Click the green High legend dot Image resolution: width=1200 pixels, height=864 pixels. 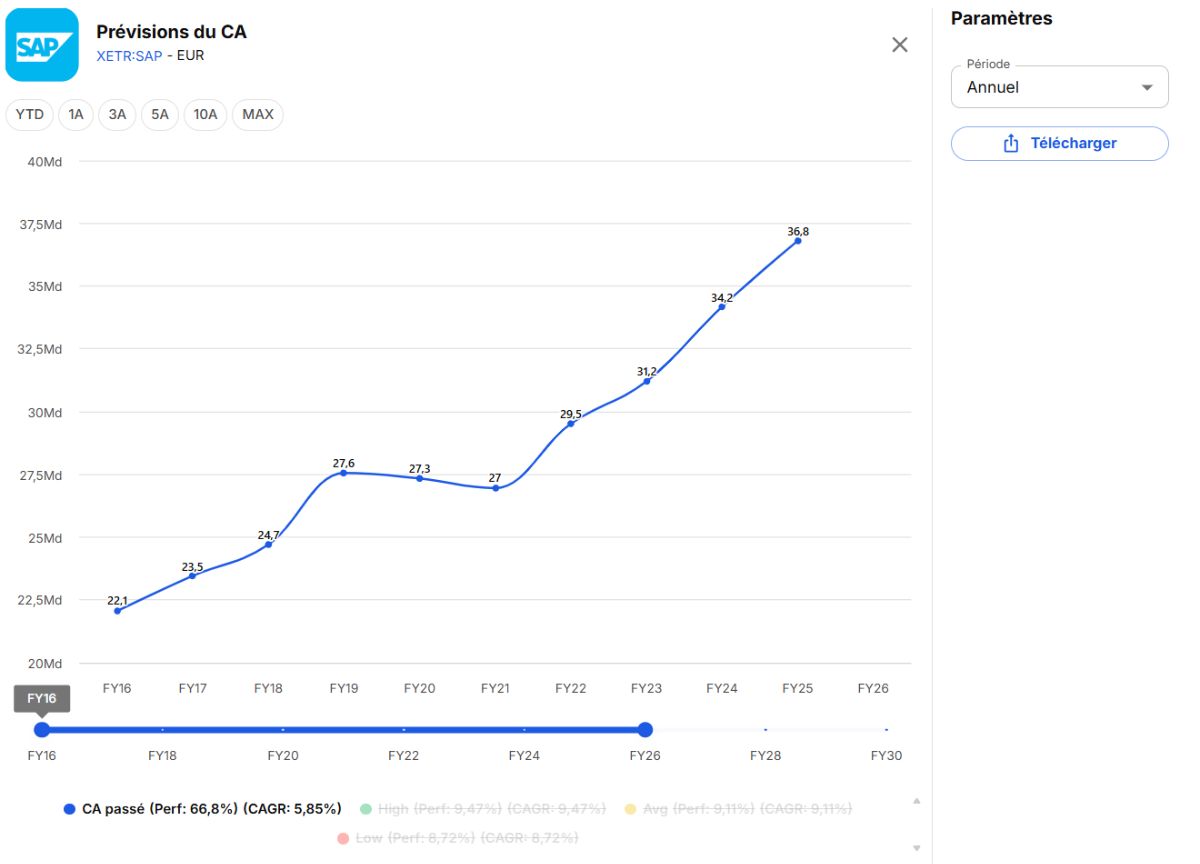point(365,809)
